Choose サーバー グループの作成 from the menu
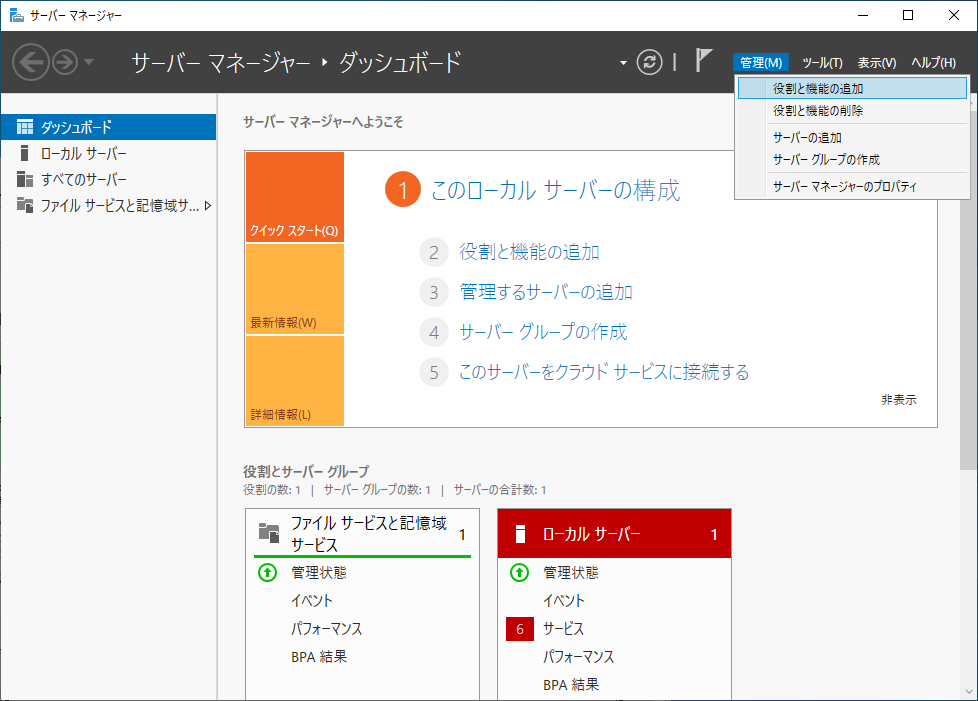 click(852, 160)
